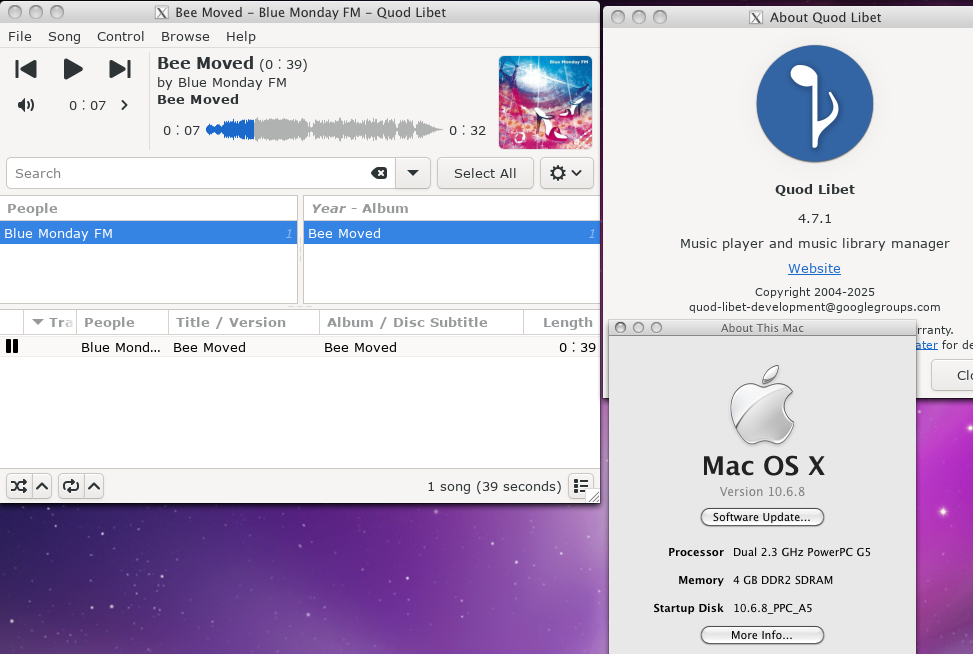The width and height of the screenshot is (973, 654).
Task: Skip to the previous track
Action: pyautogui.click(x=25, y=69)
